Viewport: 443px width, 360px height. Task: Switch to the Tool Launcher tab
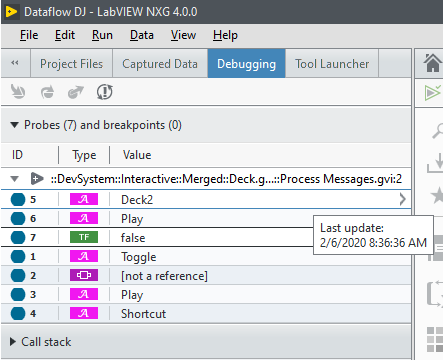coord(332,63)
